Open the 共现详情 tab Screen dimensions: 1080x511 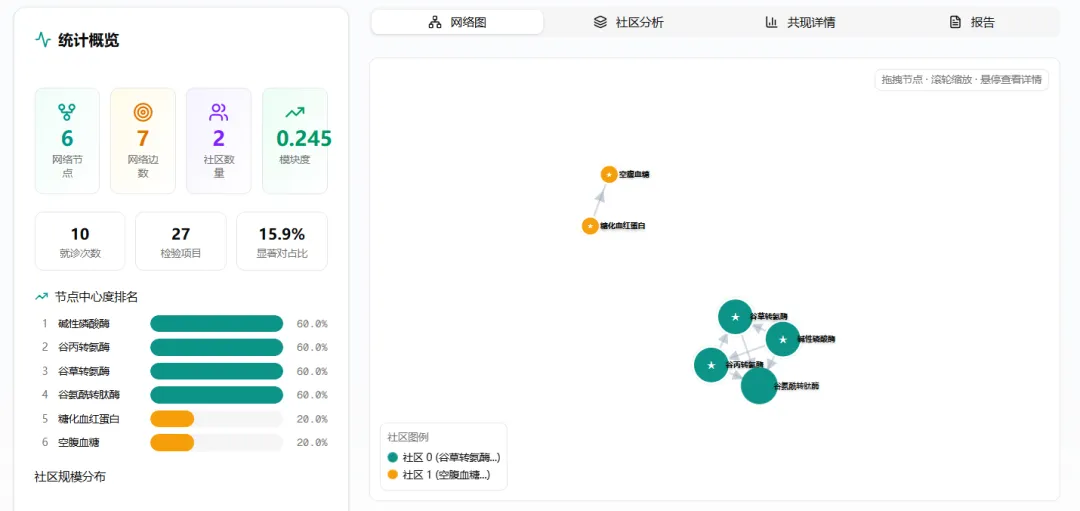point(800,22)
